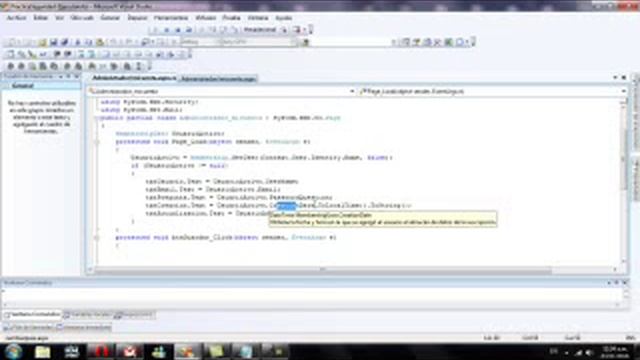This screenshot has width=640, height=360.
Task: Select the first bottom window tab
Action: tap(33, 315)
